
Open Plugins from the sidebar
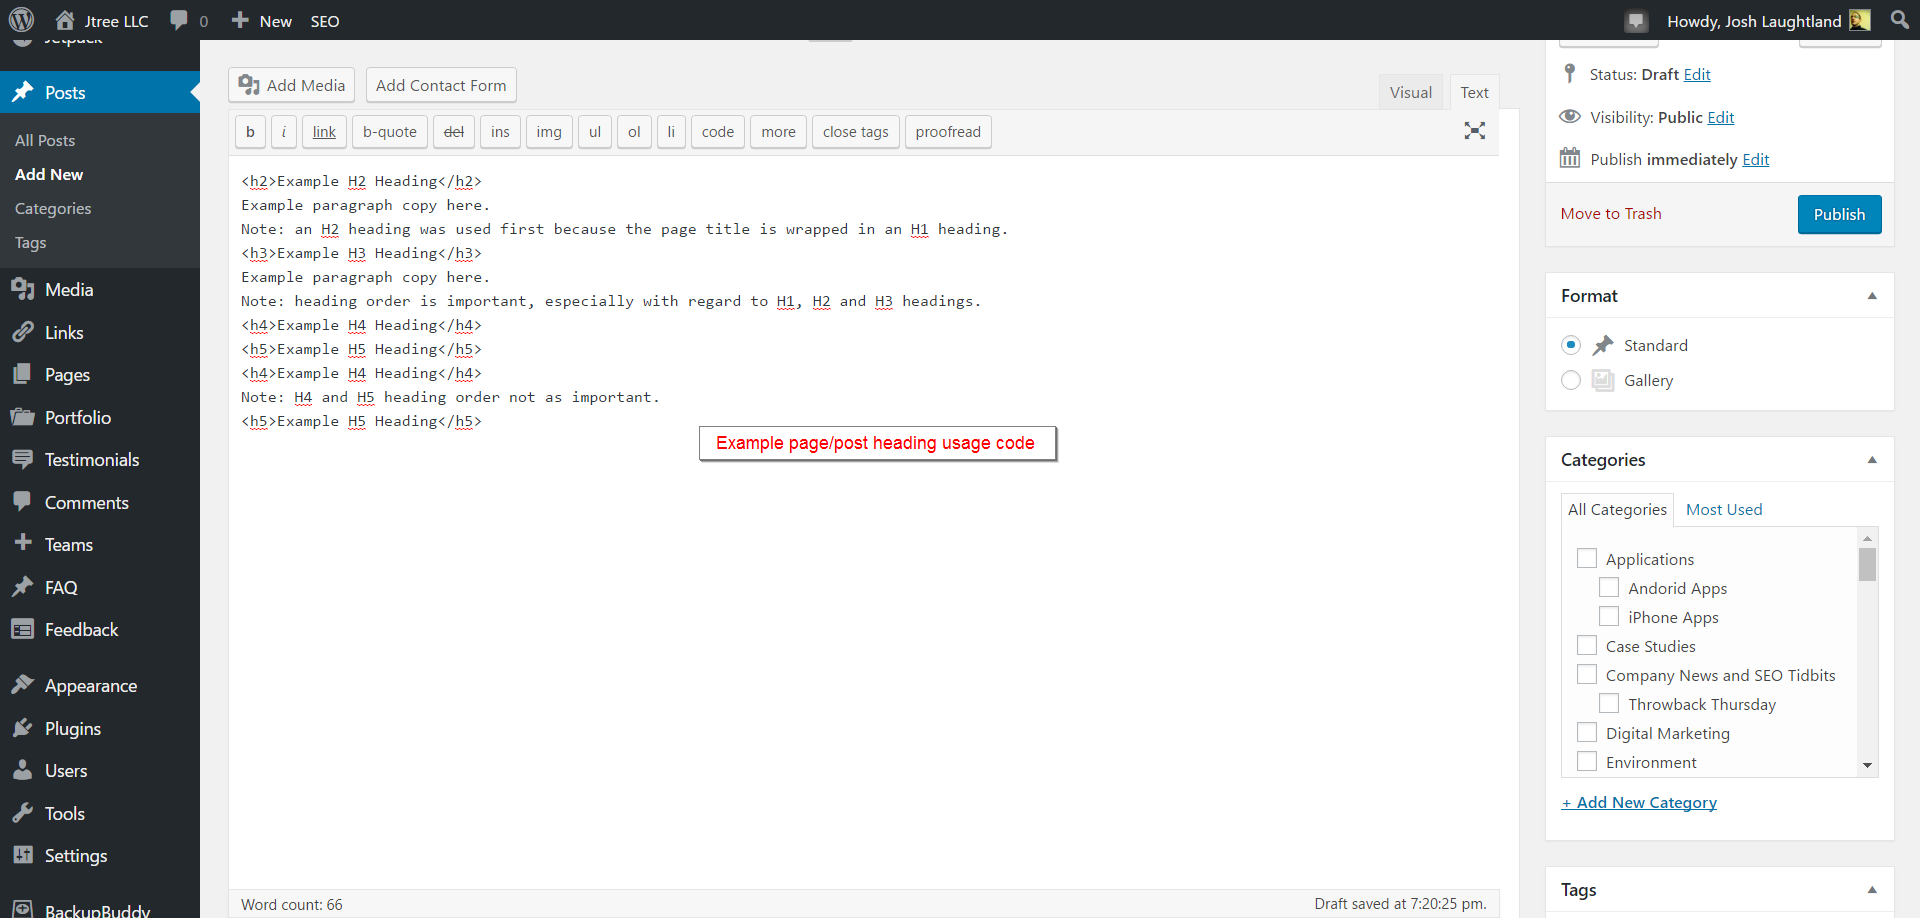[x=72, y=729]
